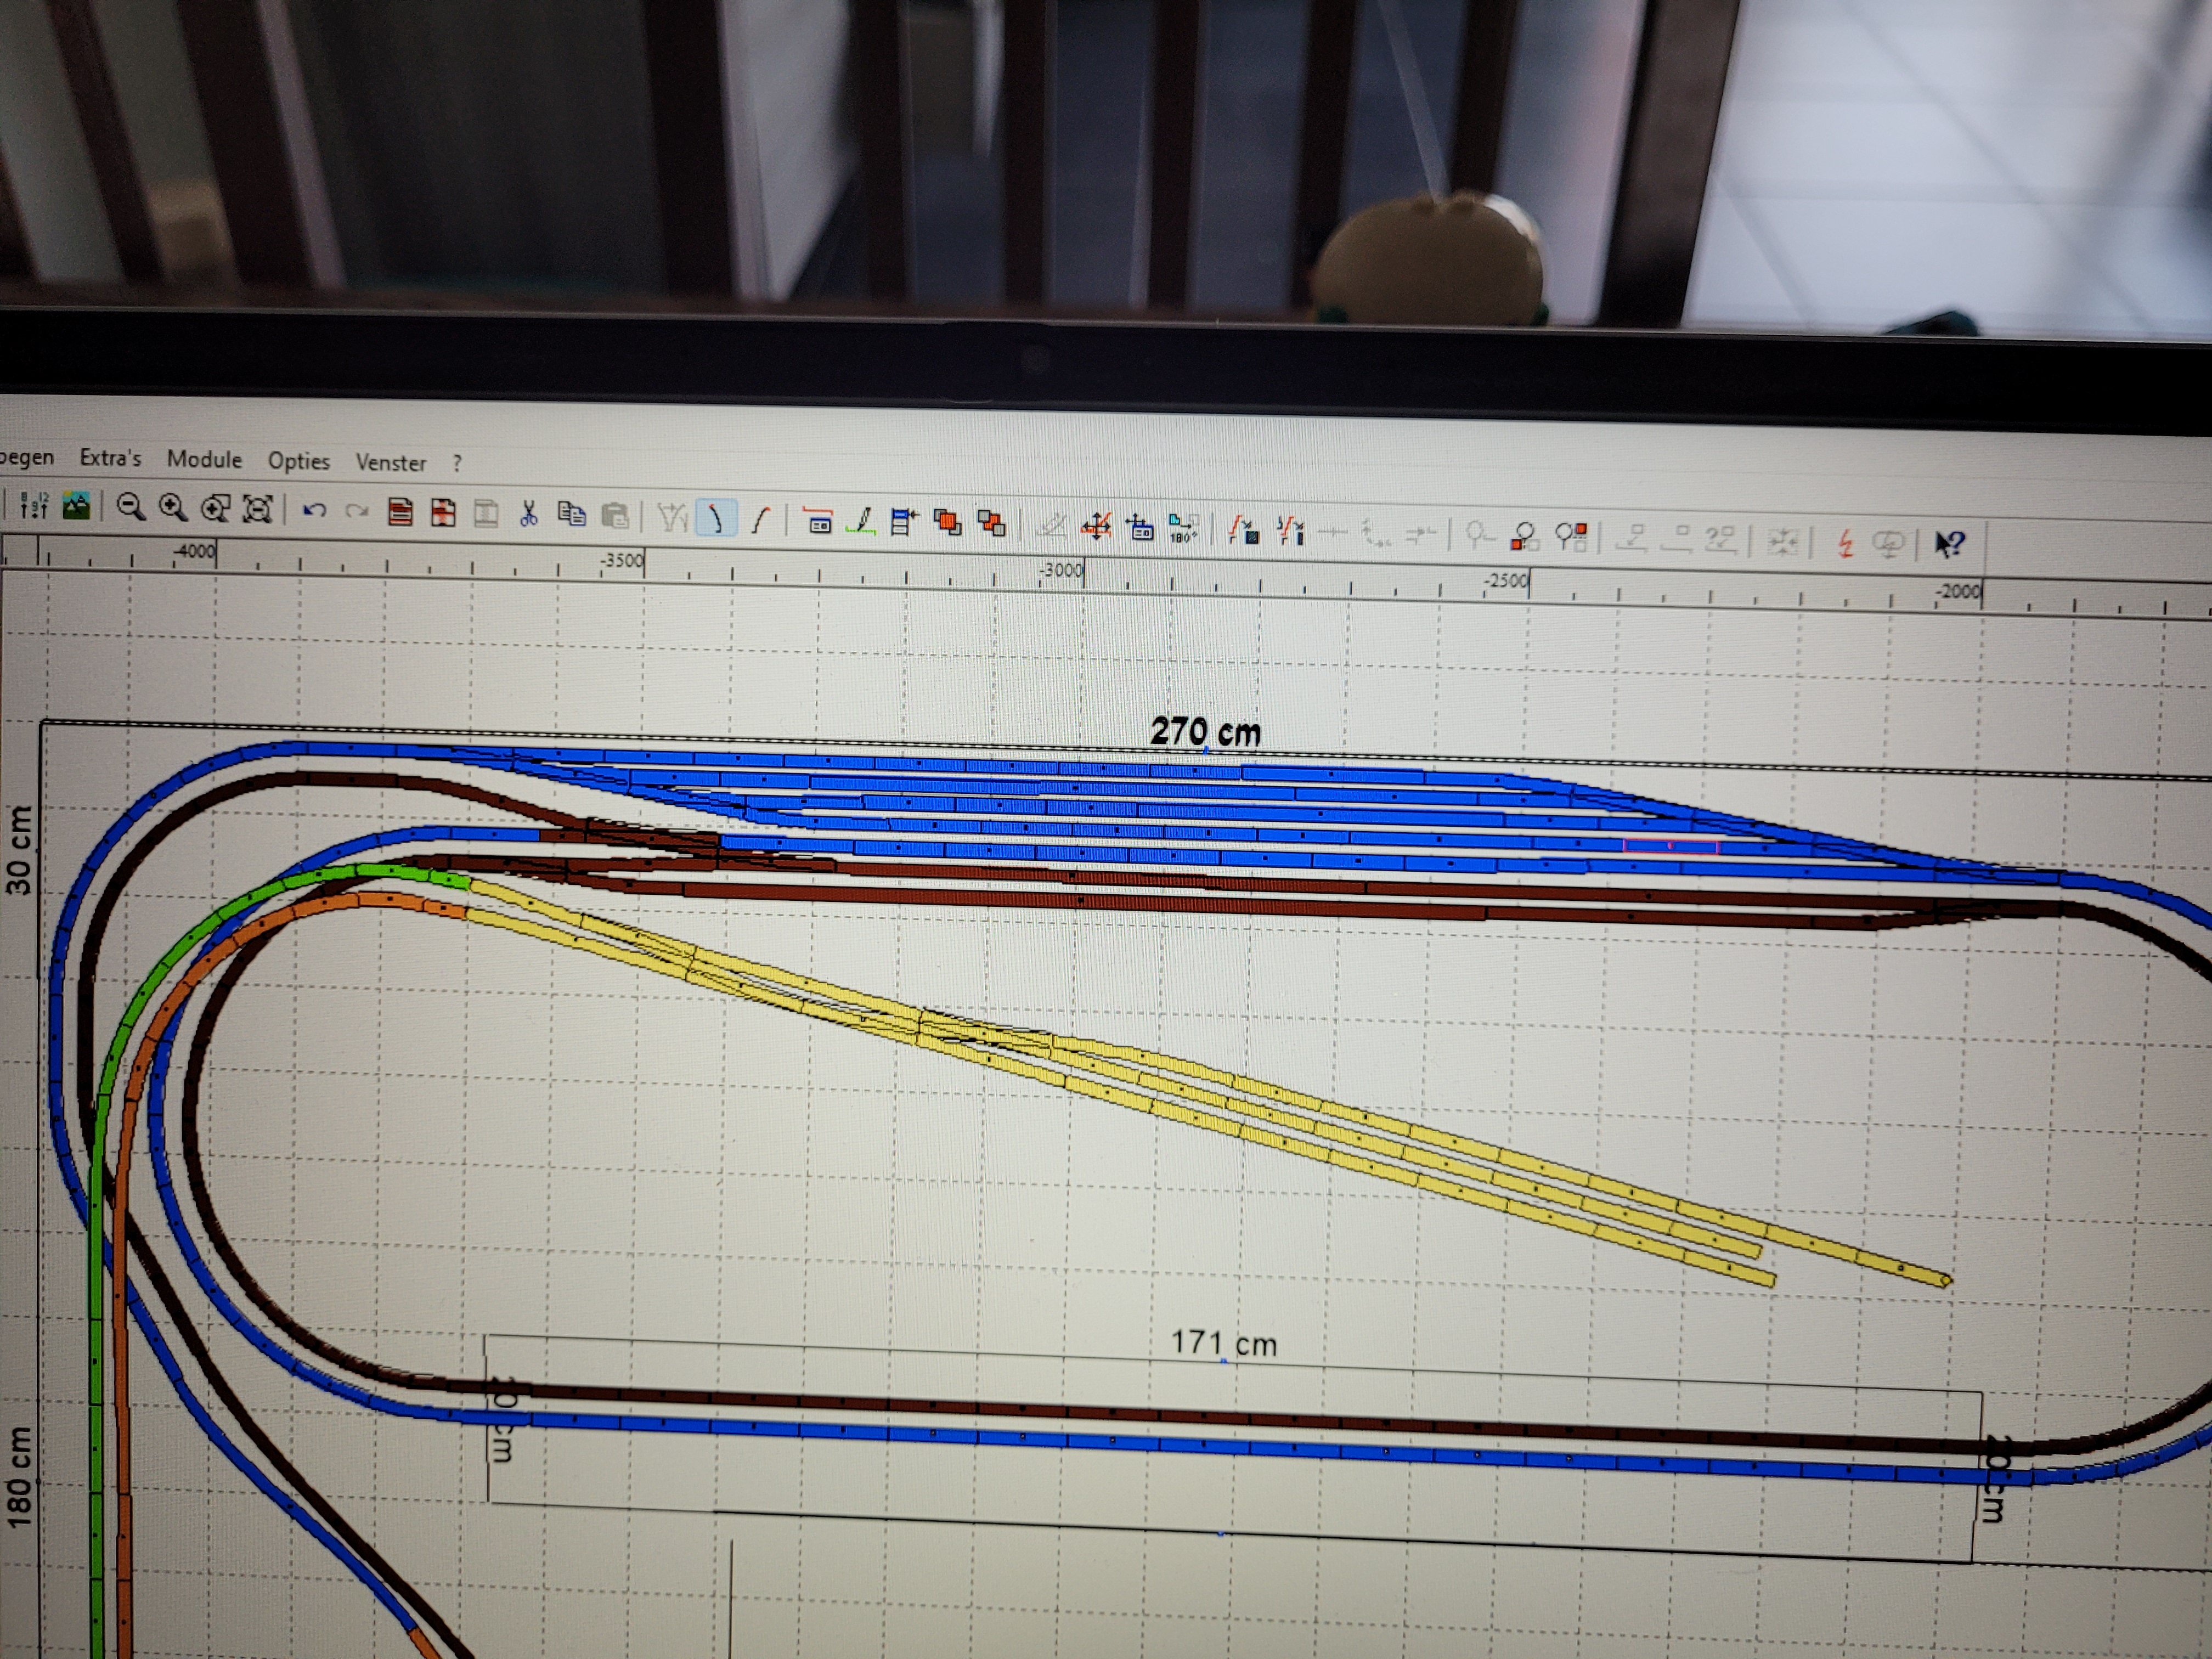Image resolution: width=2212 pixels, height=1659 pixels.
Task: Click the red split-page icon
Action: pyautogui.click(x=443, y=514)
